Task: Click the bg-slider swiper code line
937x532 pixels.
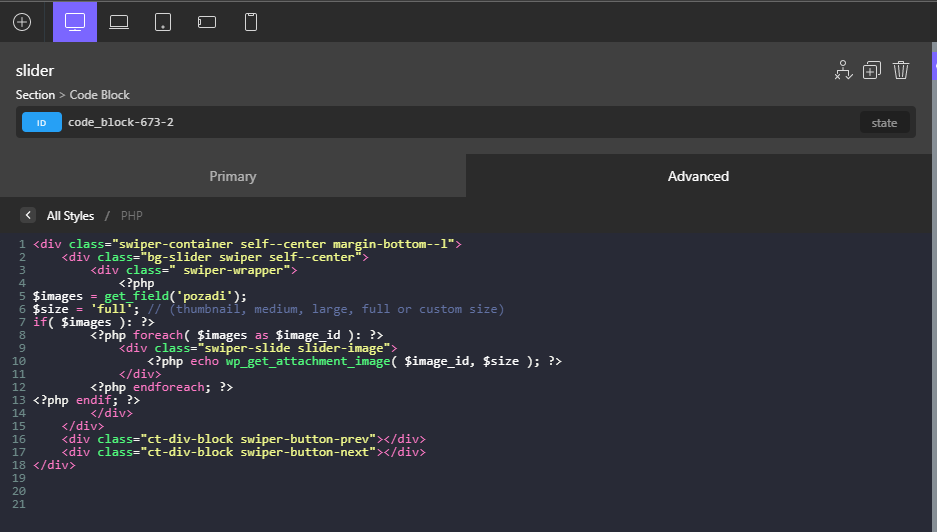Action: click(x=215, y=257)
